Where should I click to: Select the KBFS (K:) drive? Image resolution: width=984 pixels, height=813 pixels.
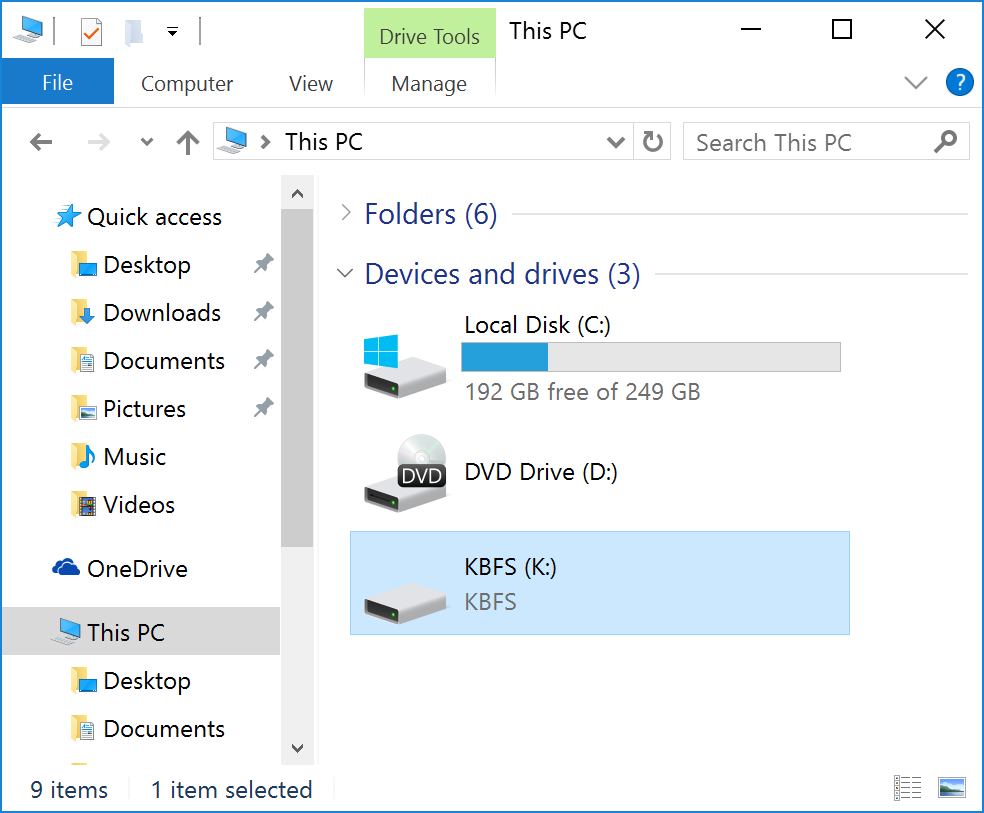coord(599,583)
